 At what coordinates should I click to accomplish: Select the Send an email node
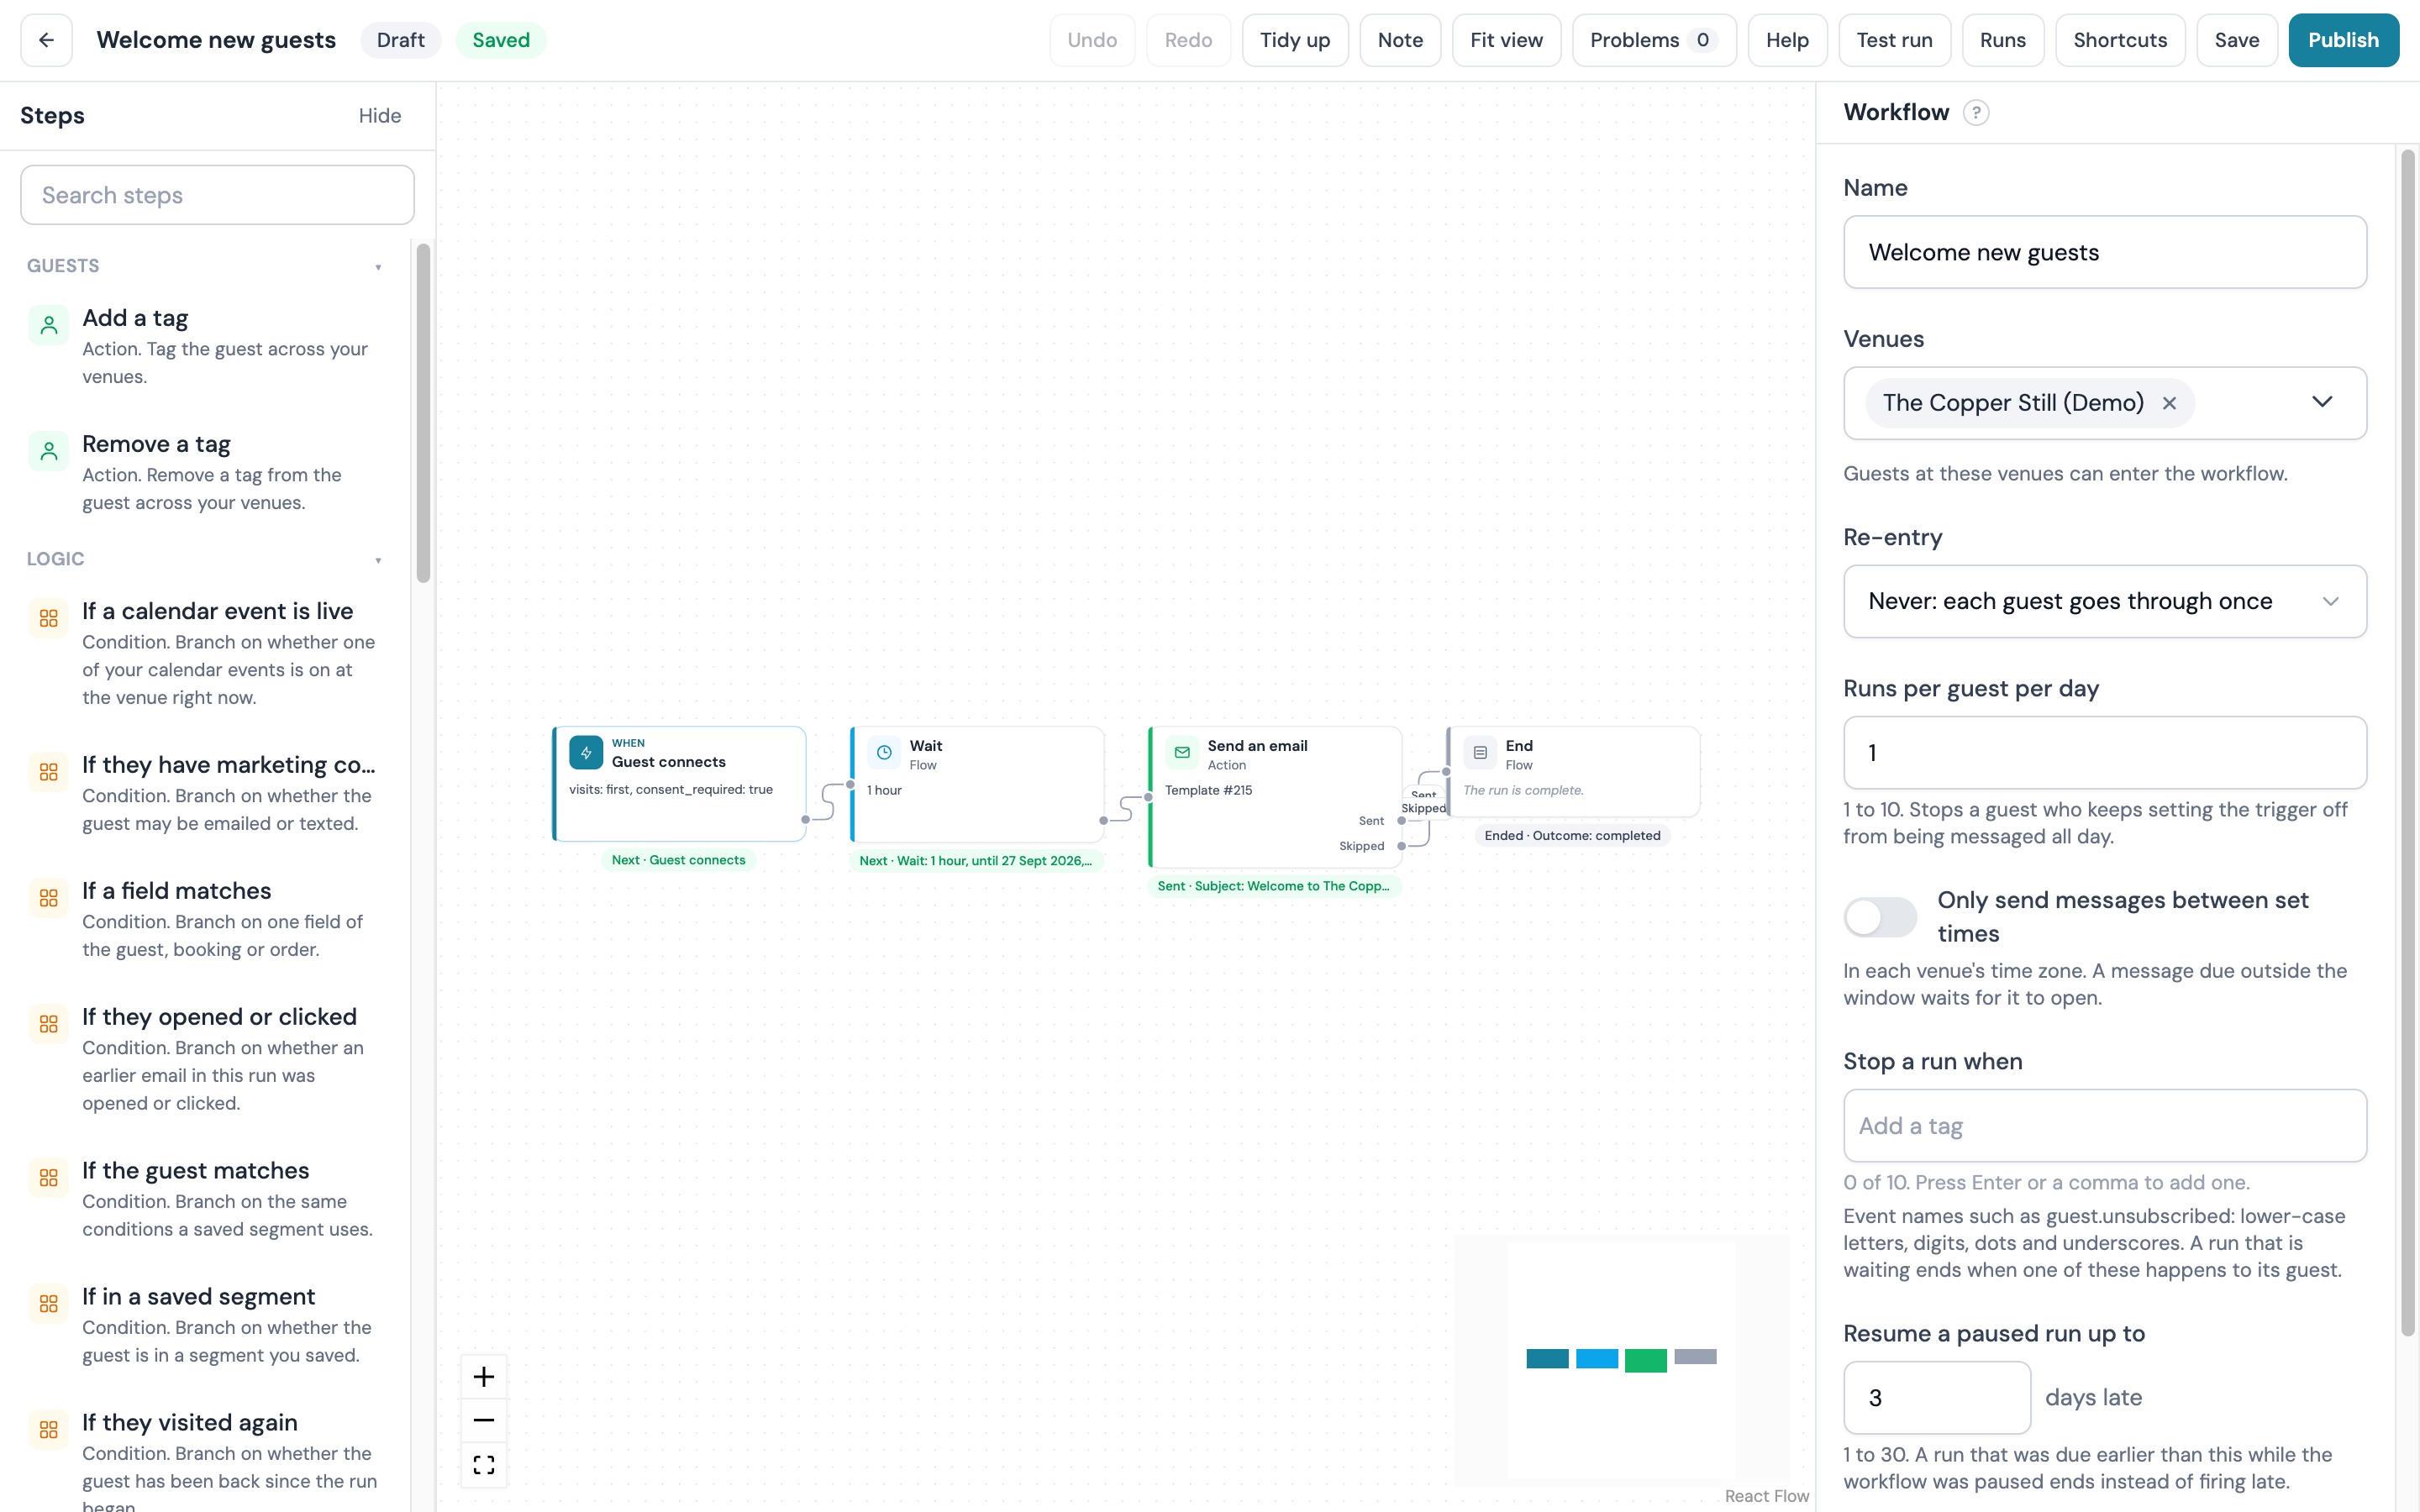coord(1275,797)
